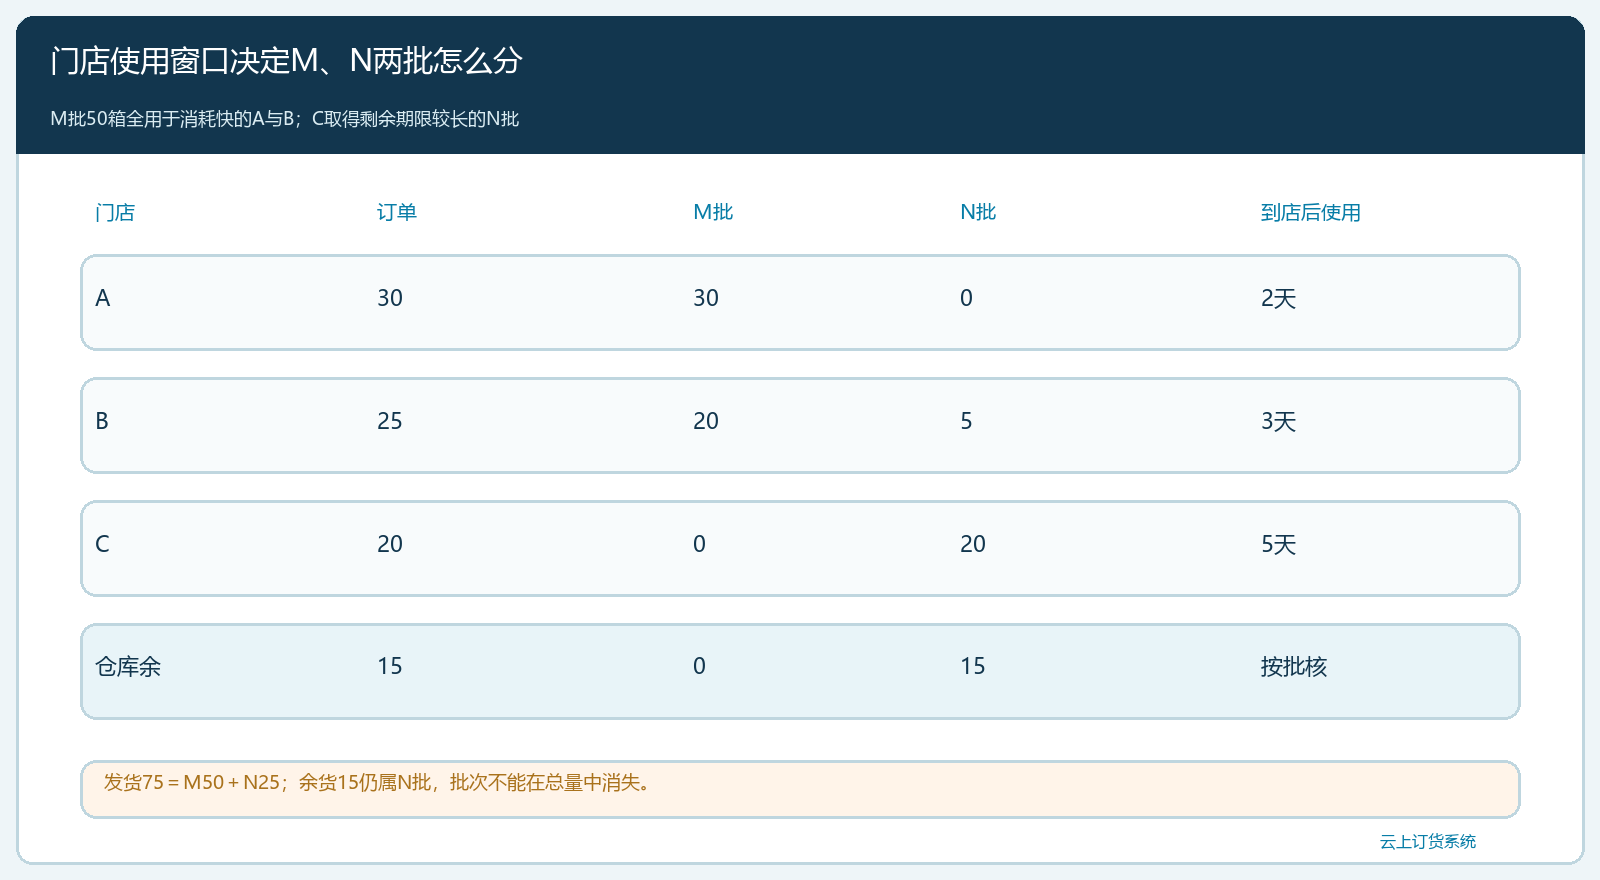Image resolution: width=1600 pixels, height=880 pixels.
Task: Click the 门店 column header
Action: pos(115,212)
